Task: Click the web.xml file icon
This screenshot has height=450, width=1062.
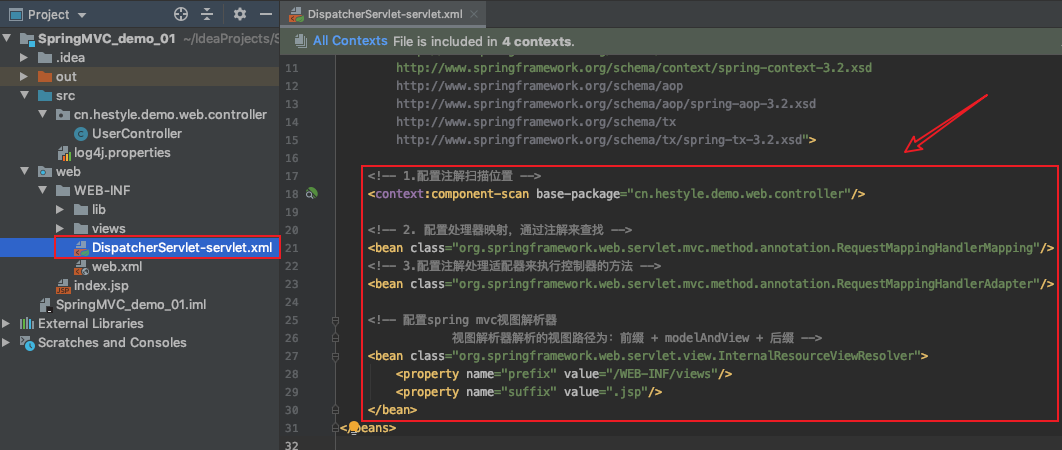Action: pos(81,267)
